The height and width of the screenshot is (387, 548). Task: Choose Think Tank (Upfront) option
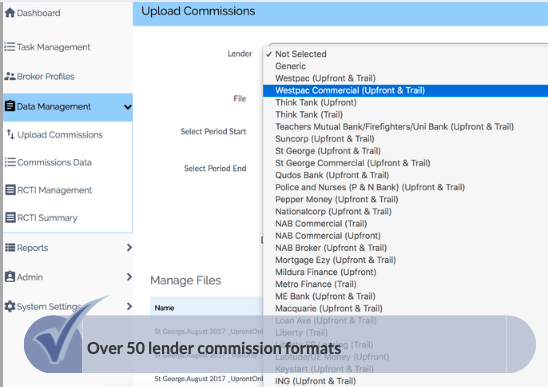pyautogui.click(x=316, y=102)
